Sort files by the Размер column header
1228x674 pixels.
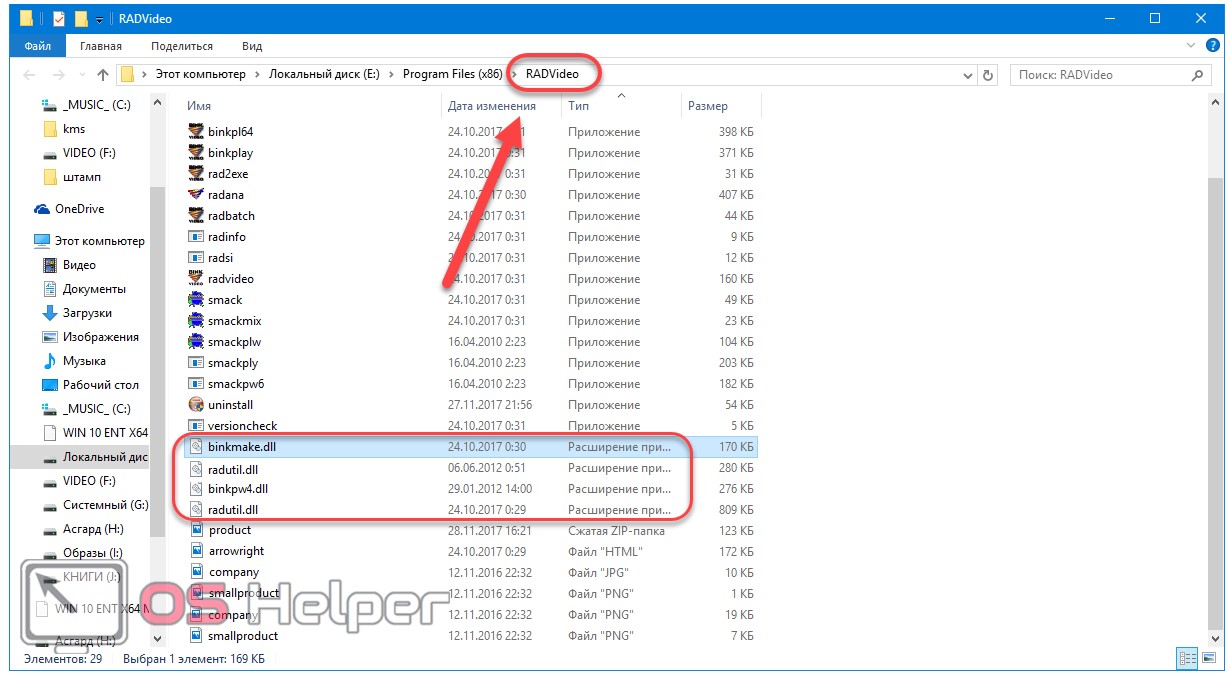point(708,106)
